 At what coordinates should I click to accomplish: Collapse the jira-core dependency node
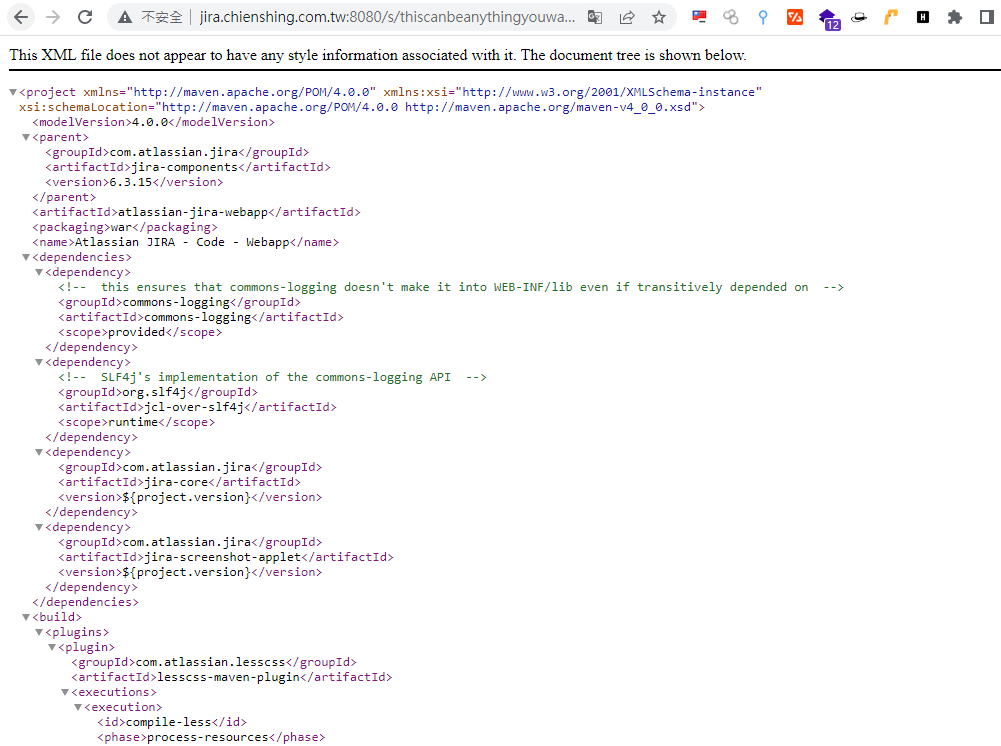point(39,452)
